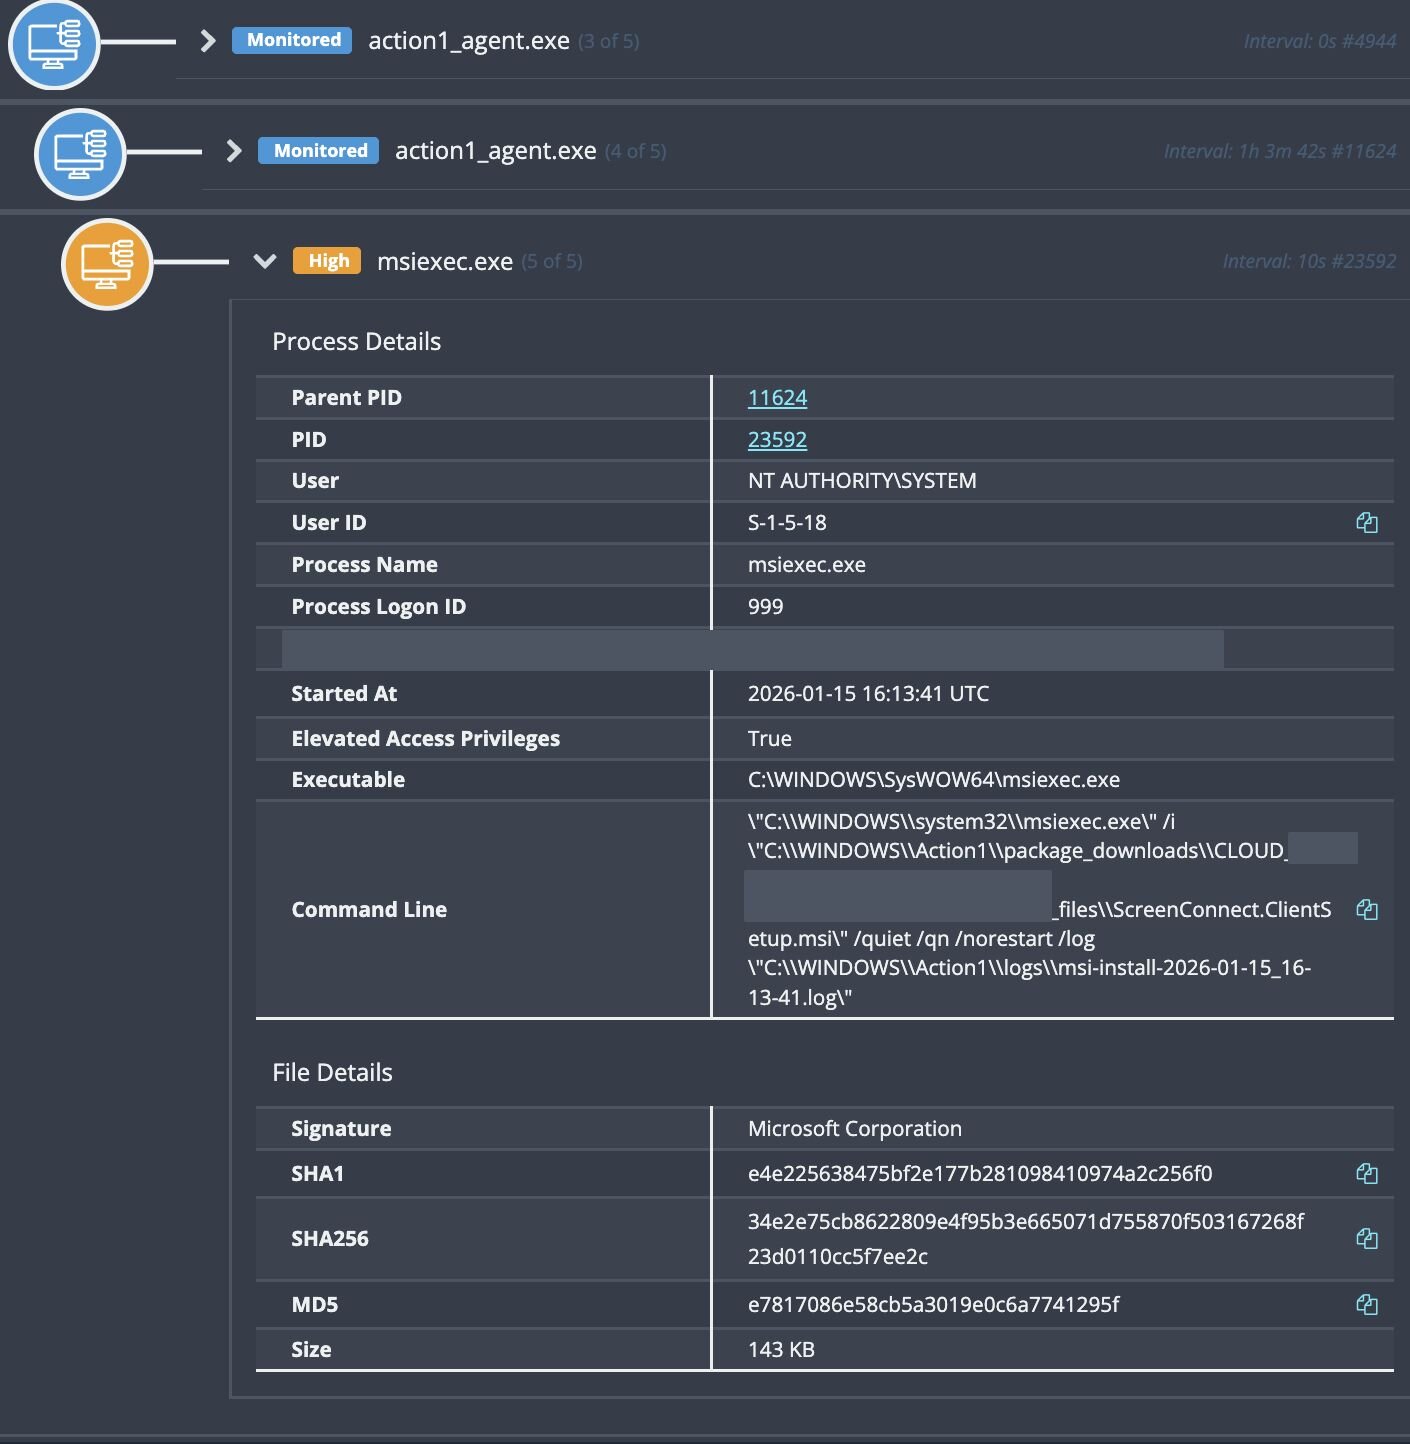Viewport: 1410px width, 1444px height.
Task: Expand action1_agent.exe (4 of 5) row
Action: 234,151
